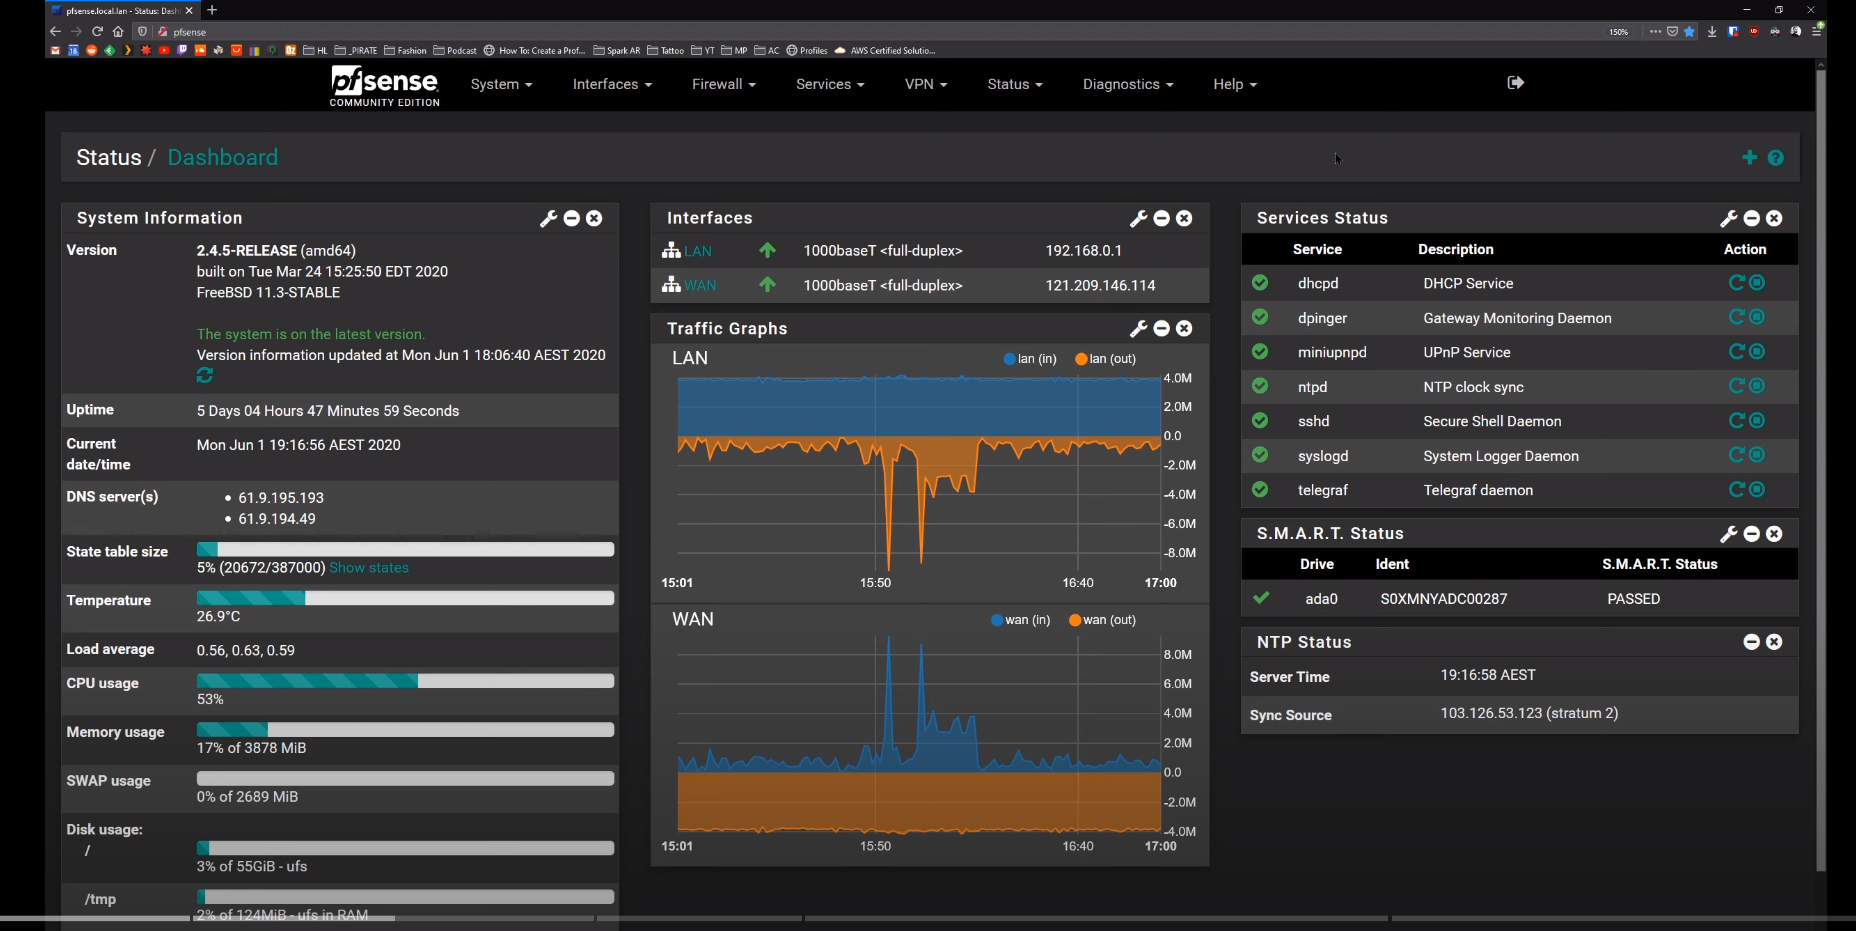Expand the Diagnostics menu

point(1128,84)
